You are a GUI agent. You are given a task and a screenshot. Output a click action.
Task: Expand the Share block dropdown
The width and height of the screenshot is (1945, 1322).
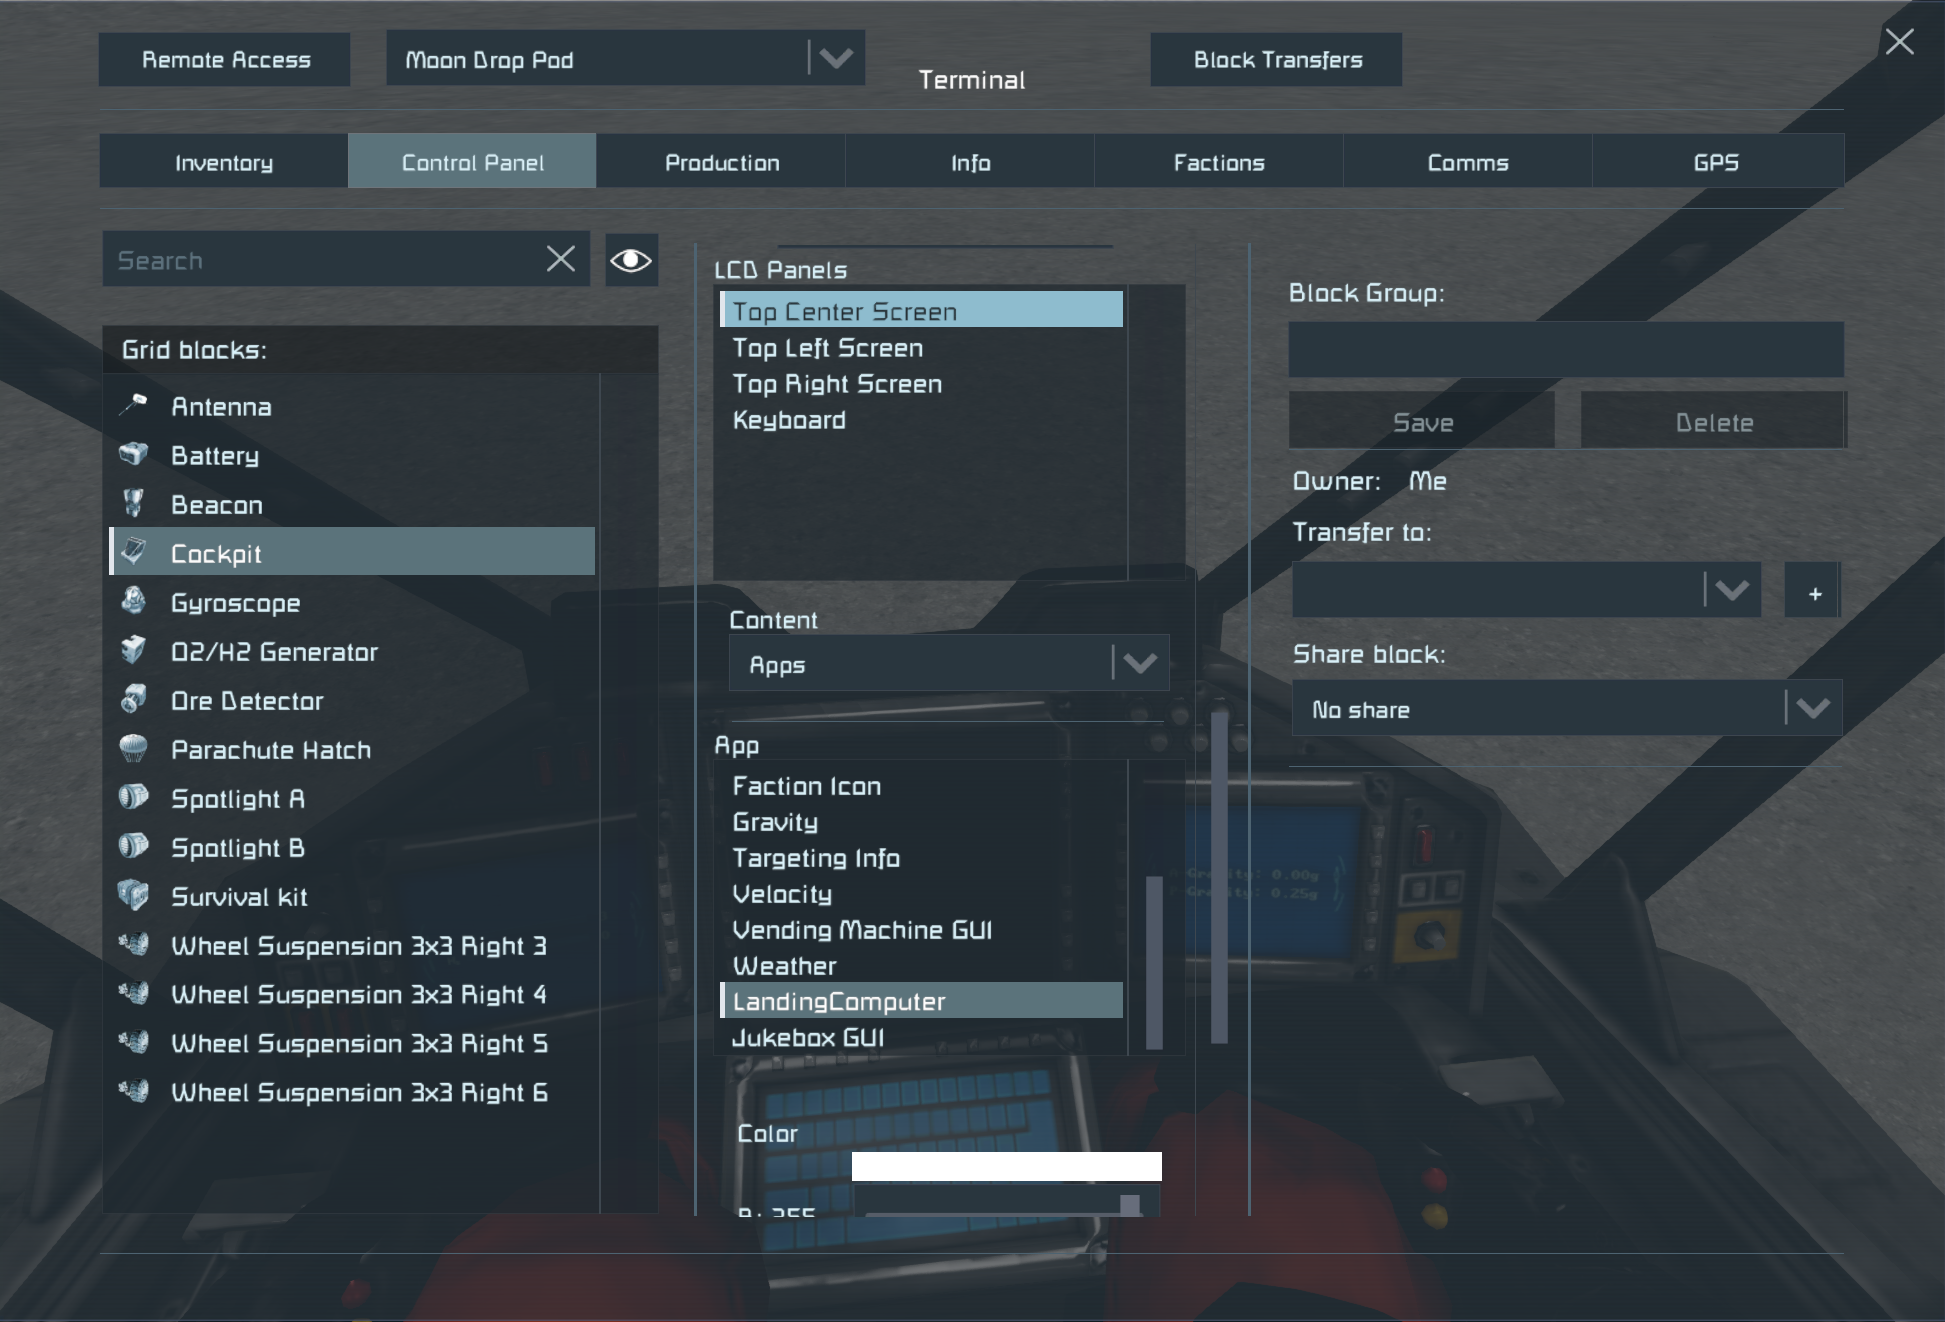1812,708
